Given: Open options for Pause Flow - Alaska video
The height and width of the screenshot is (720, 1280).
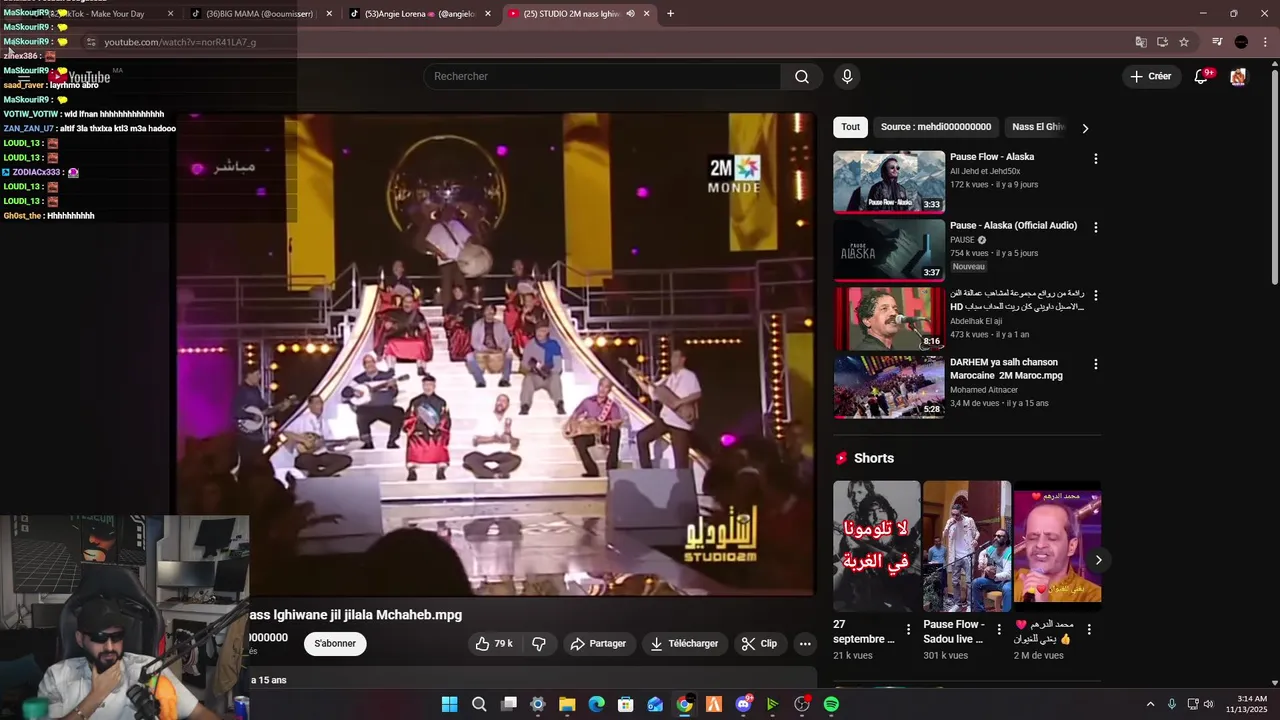Looking at the screenshot, I should [x=1095, y=159].
